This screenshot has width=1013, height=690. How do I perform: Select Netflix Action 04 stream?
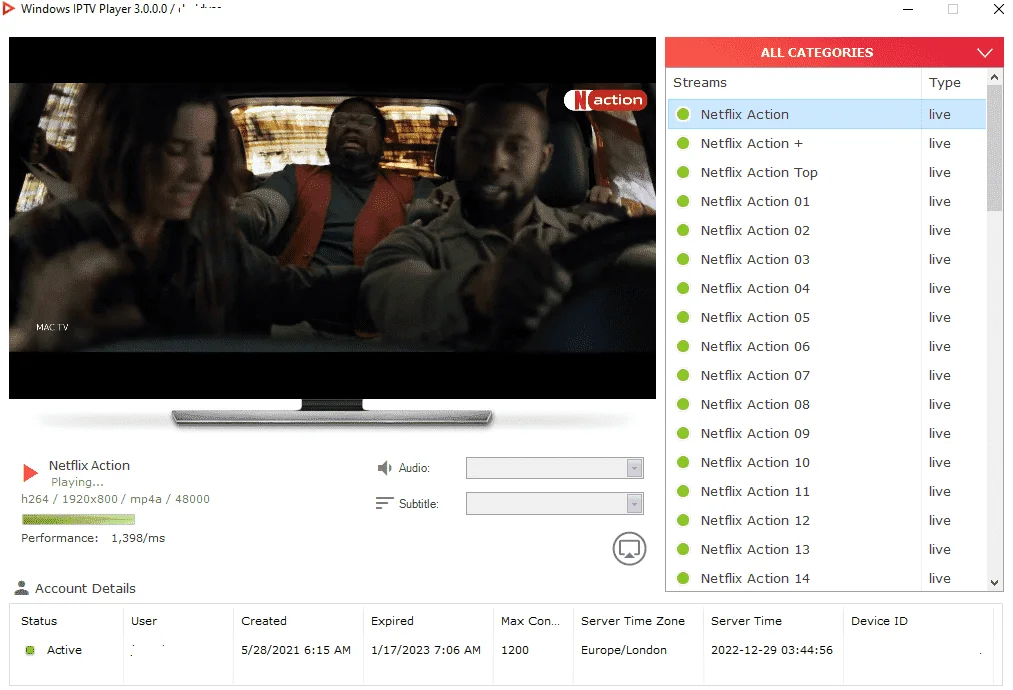point(827,289)
